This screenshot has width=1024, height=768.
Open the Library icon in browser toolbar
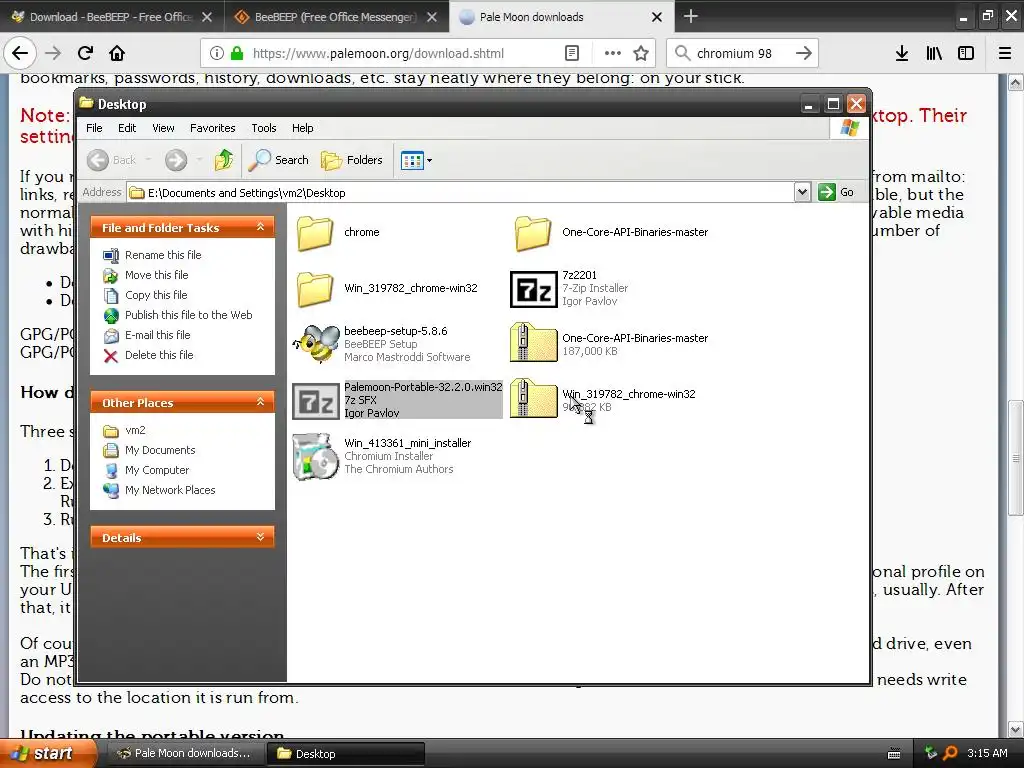934,53
